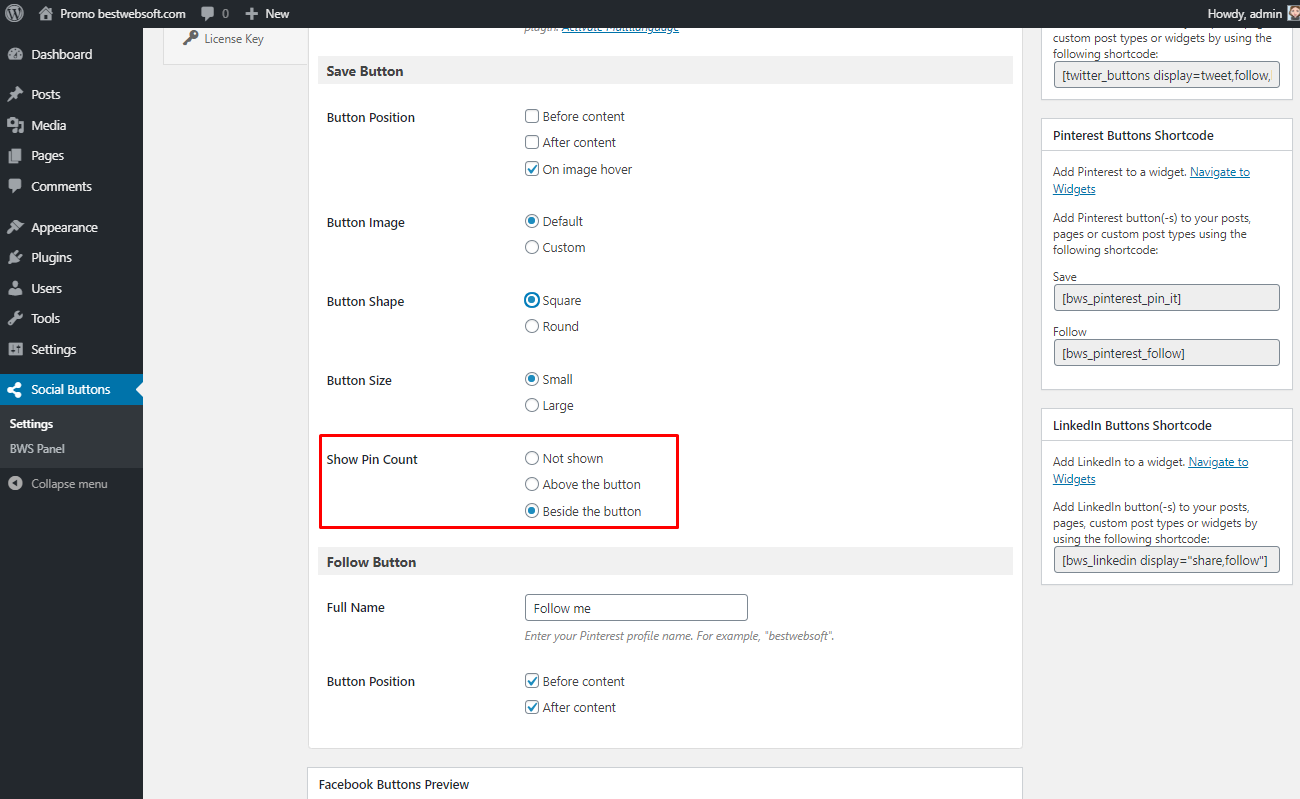1300x799 pixels.
Task: Enable Save button Before content checkbox
Action: [x=532, y=116]
